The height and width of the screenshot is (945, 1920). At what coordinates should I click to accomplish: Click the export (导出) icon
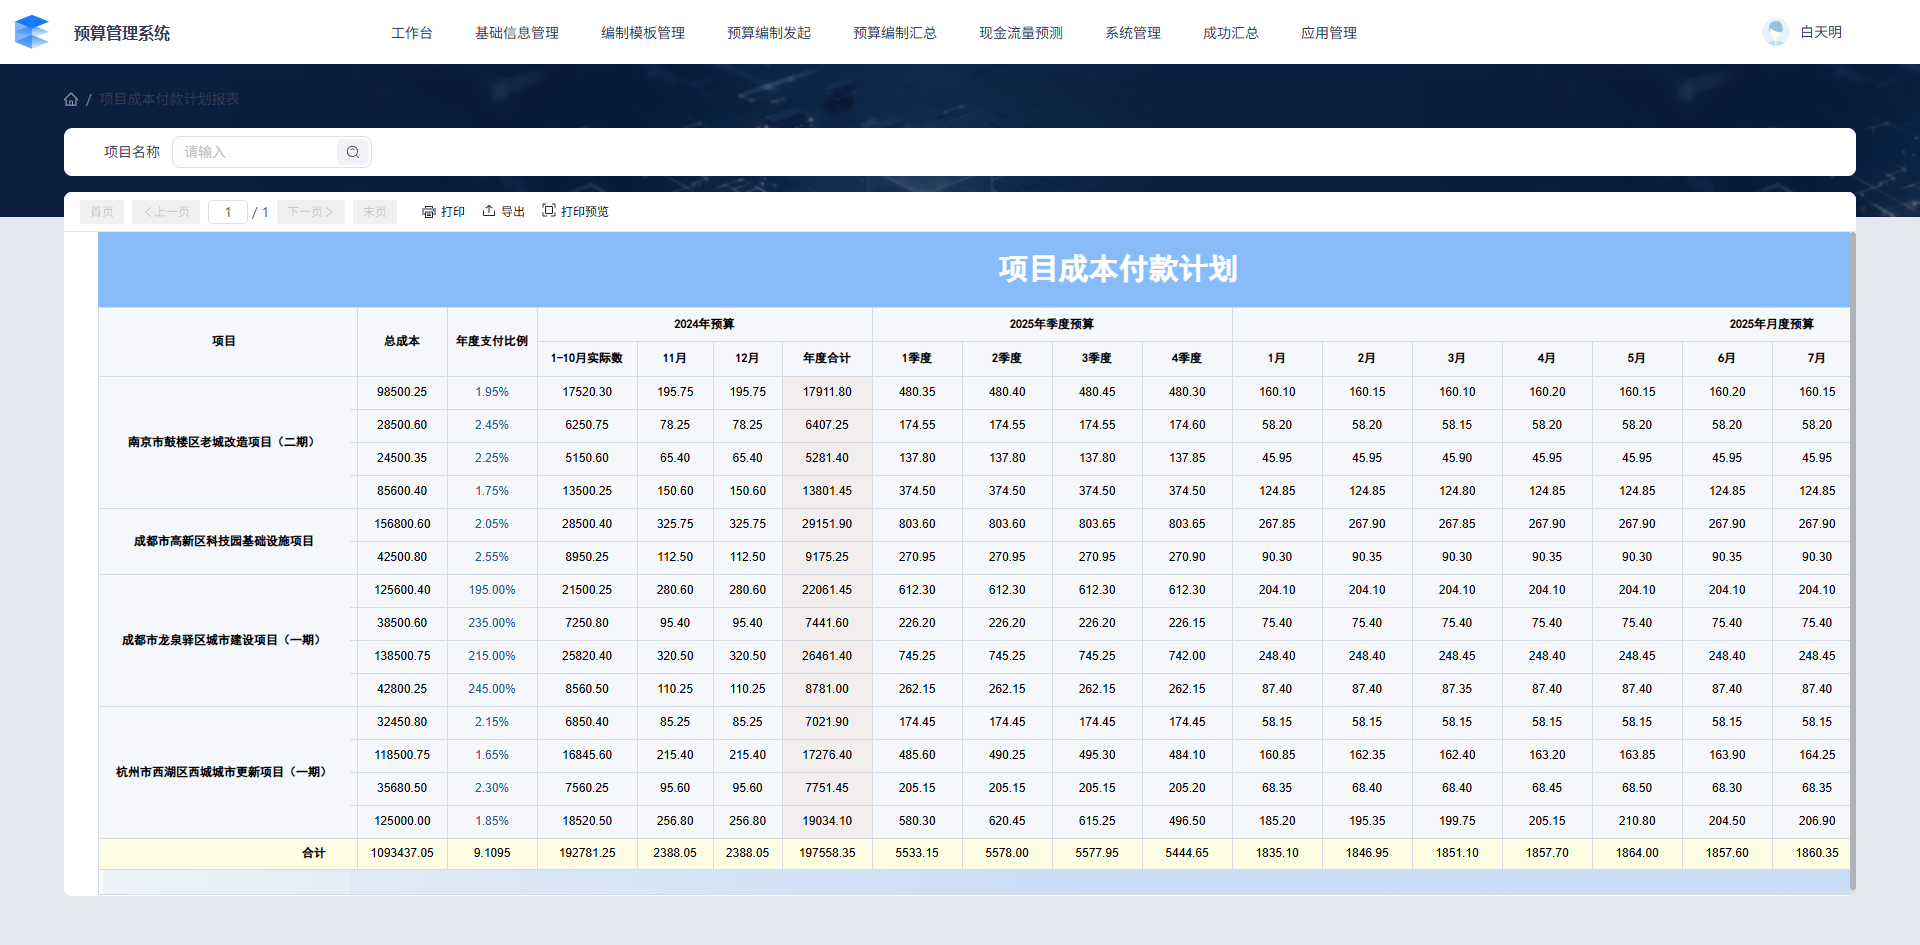point(489,211)
